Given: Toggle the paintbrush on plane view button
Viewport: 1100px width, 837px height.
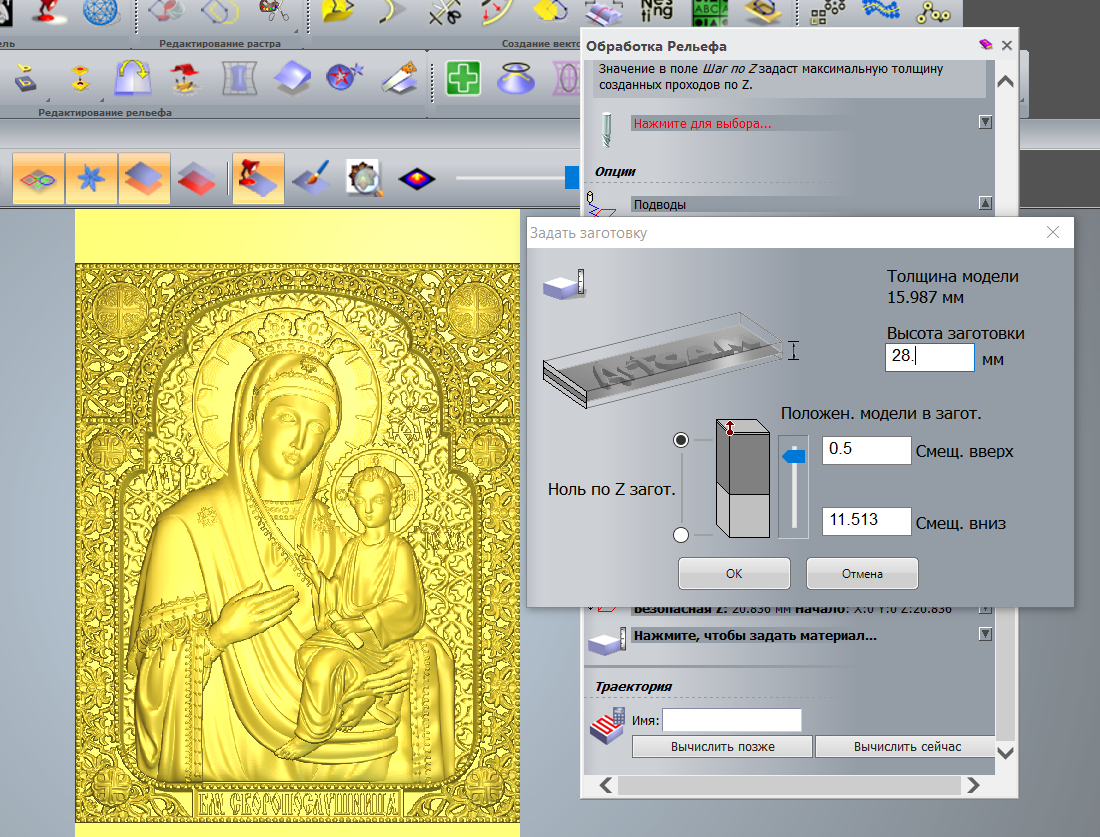Looking at the screenshot, I should click(x=311, y=178).
